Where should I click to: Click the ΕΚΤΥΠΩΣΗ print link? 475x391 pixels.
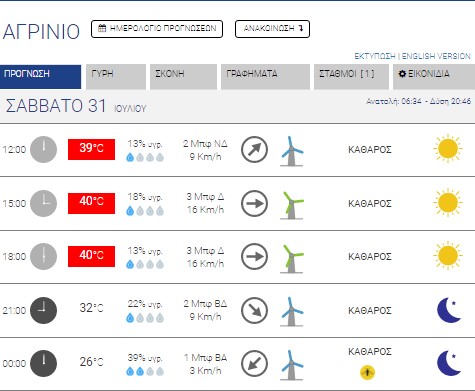(375, 56)
